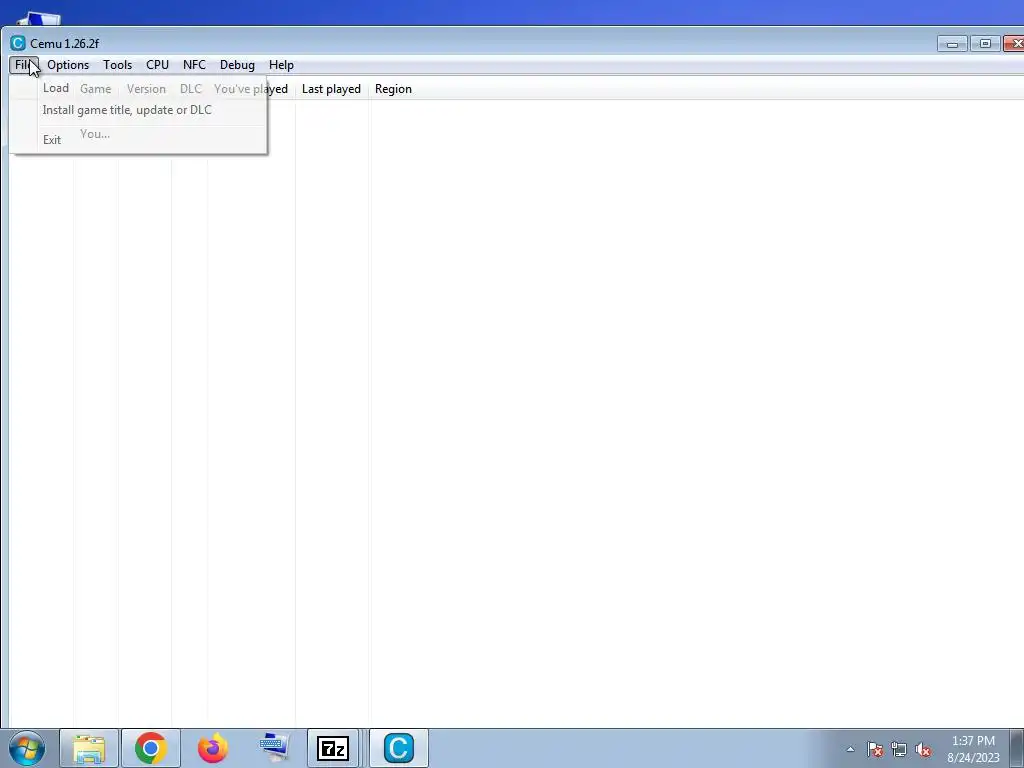Screen dimensions: 1024x768
Task: Choose Load from the File menu
Action: pos(138,88)
